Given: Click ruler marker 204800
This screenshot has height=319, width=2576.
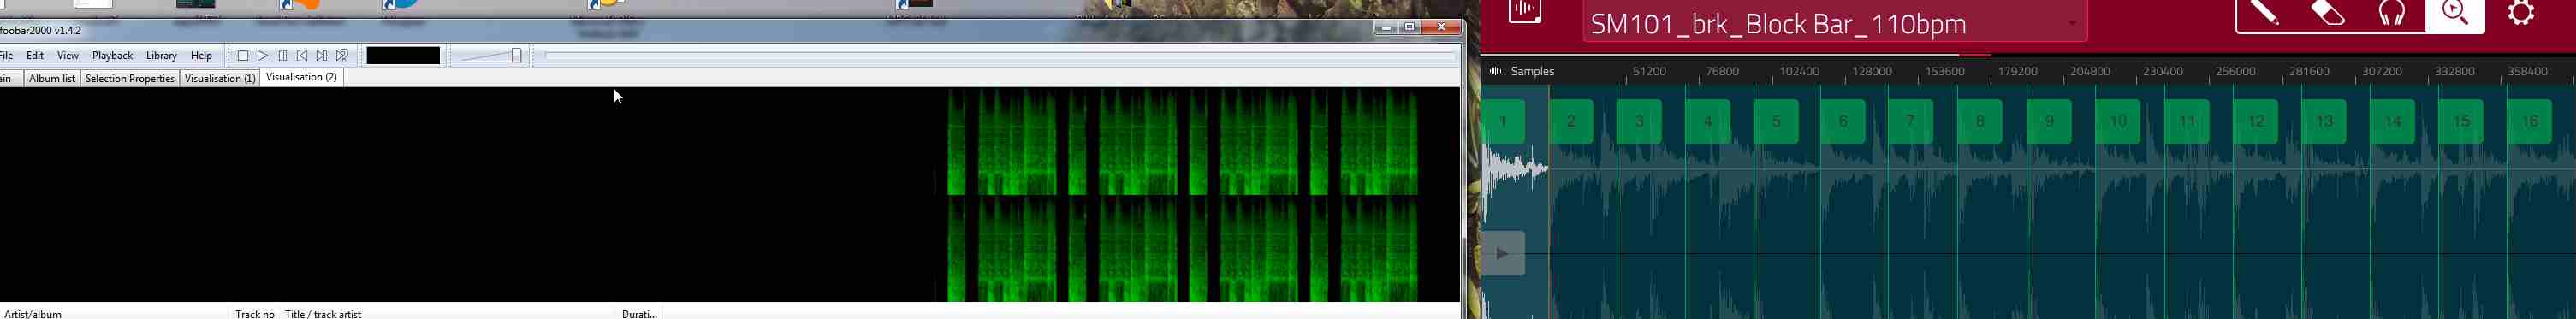Looking at the screenshot, I should (x=2090, y=71).
